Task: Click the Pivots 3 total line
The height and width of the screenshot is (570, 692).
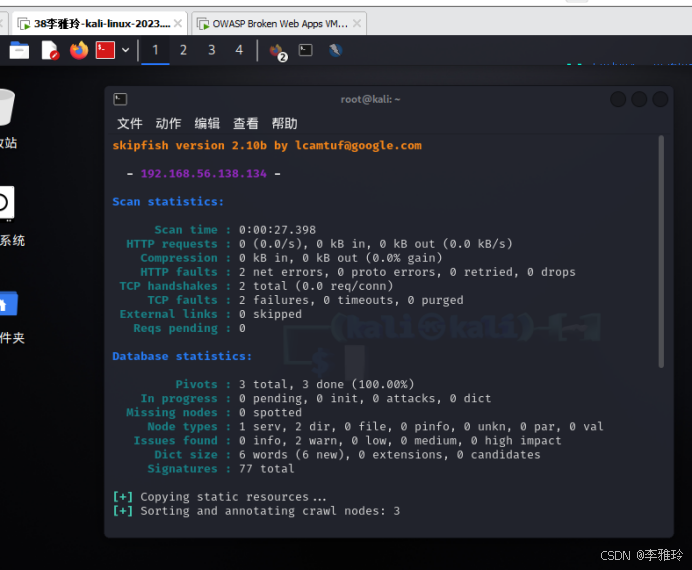Action: pyautogui.click(x=295, y=385)
